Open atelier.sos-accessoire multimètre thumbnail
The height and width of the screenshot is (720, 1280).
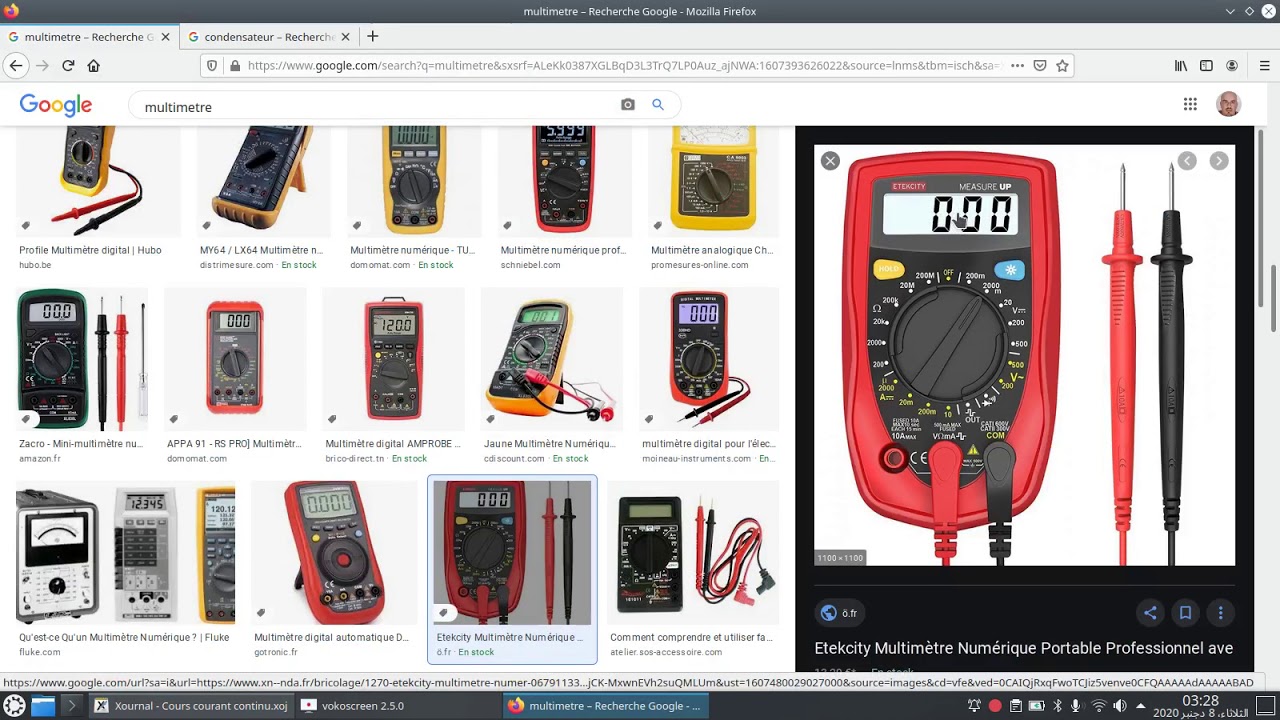[693, 552]
